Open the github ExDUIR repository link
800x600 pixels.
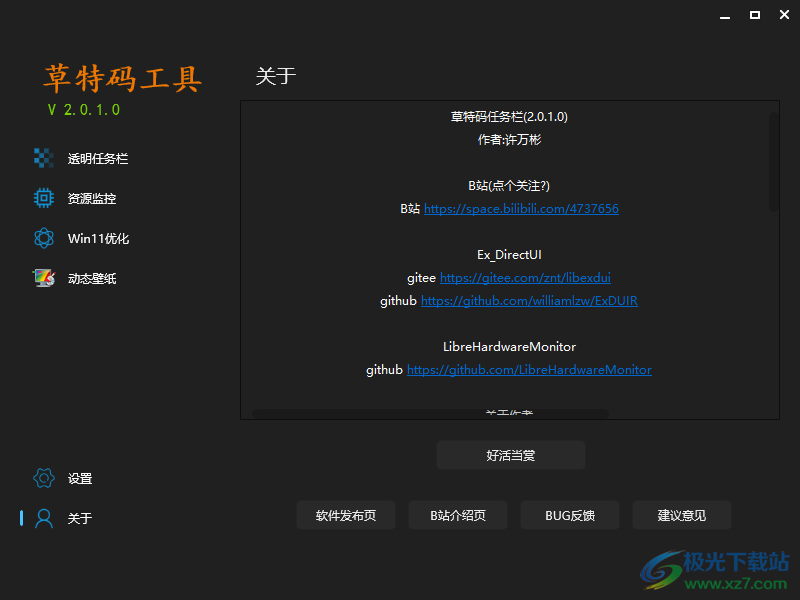pyautogui.click(x=529, y=300)
